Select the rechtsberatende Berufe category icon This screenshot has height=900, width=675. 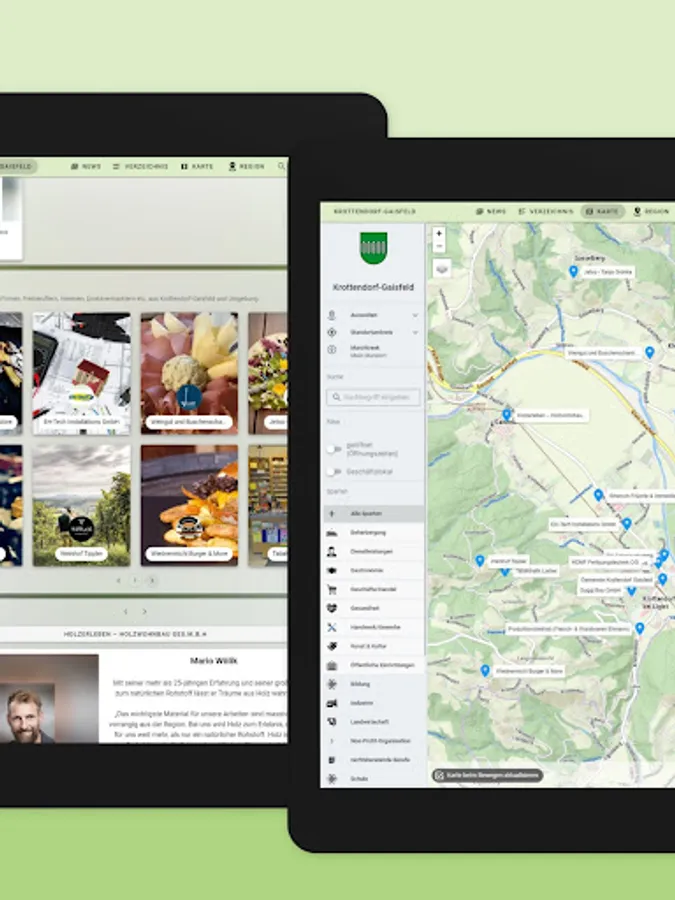(332, 760)
